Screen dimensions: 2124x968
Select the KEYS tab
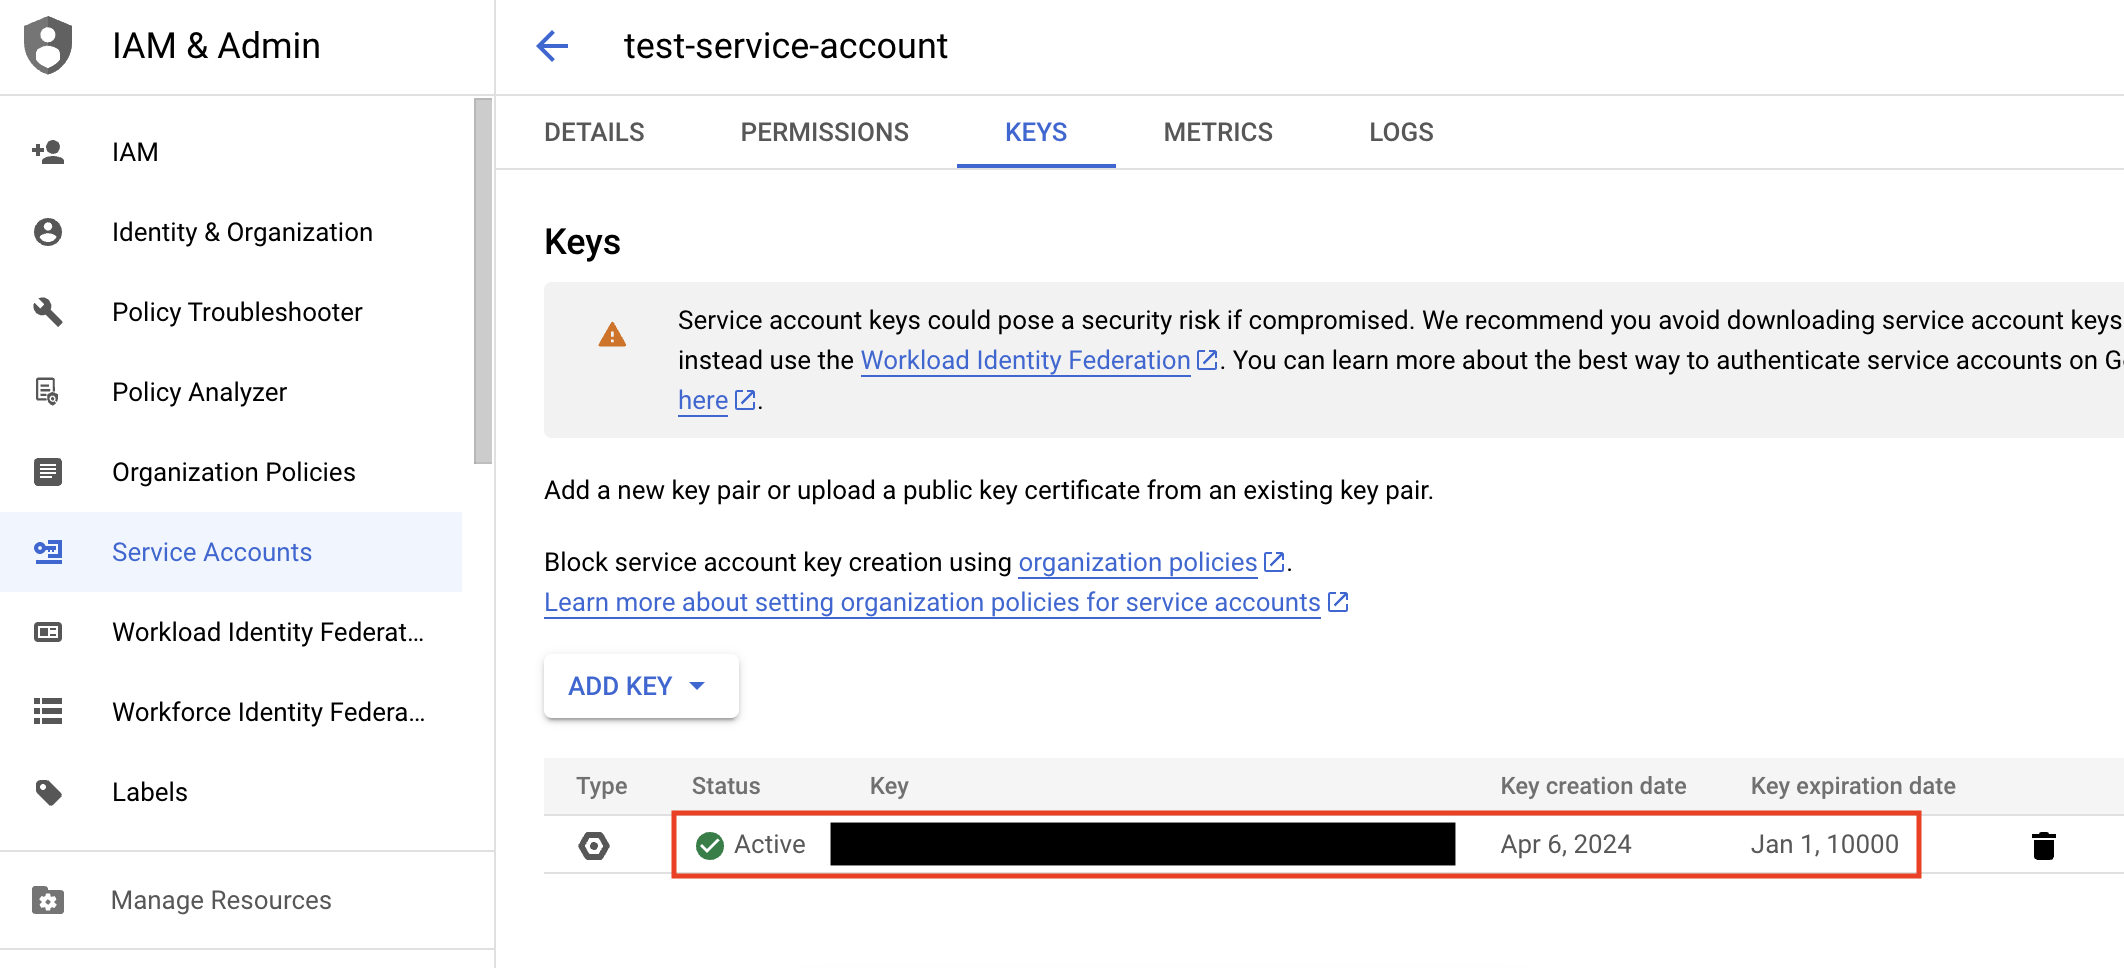pos(1036,132)
